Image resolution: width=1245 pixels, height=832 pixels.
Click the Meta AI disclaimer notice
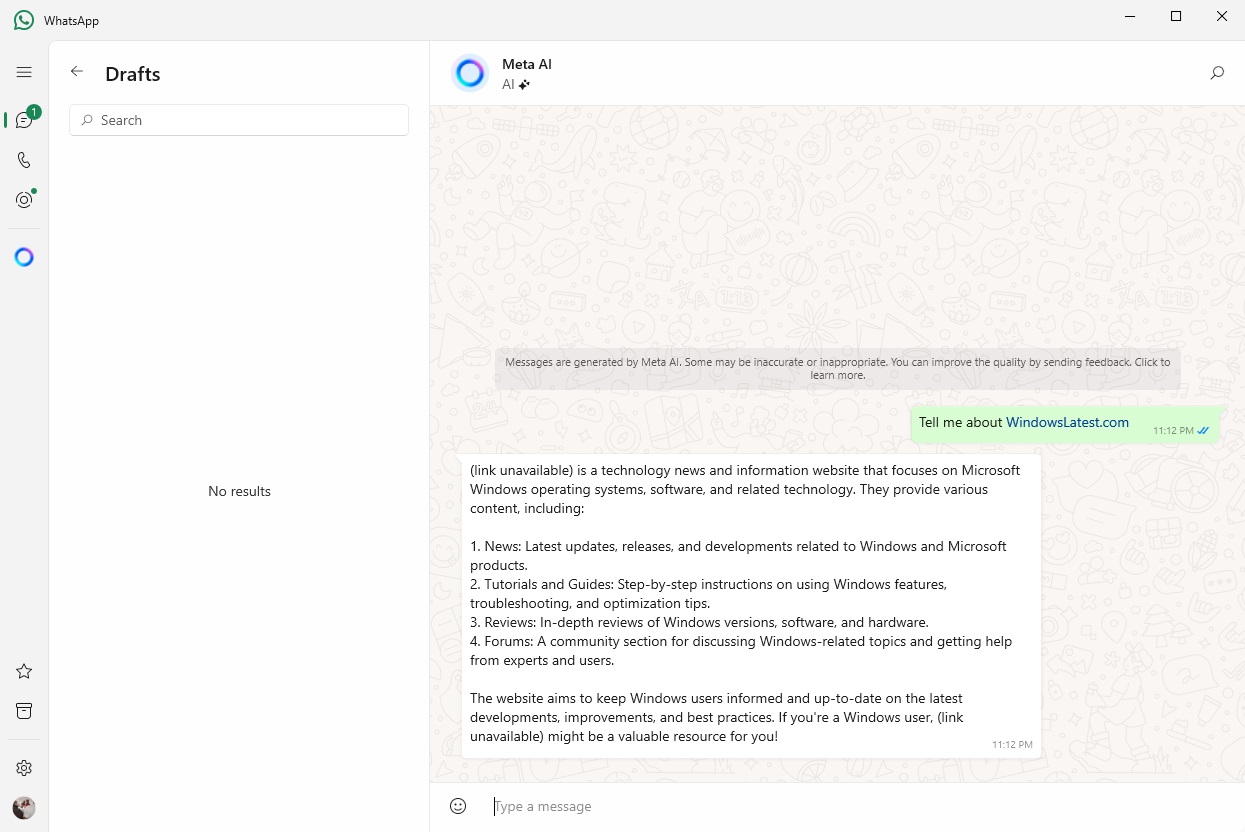pos(838,368)
